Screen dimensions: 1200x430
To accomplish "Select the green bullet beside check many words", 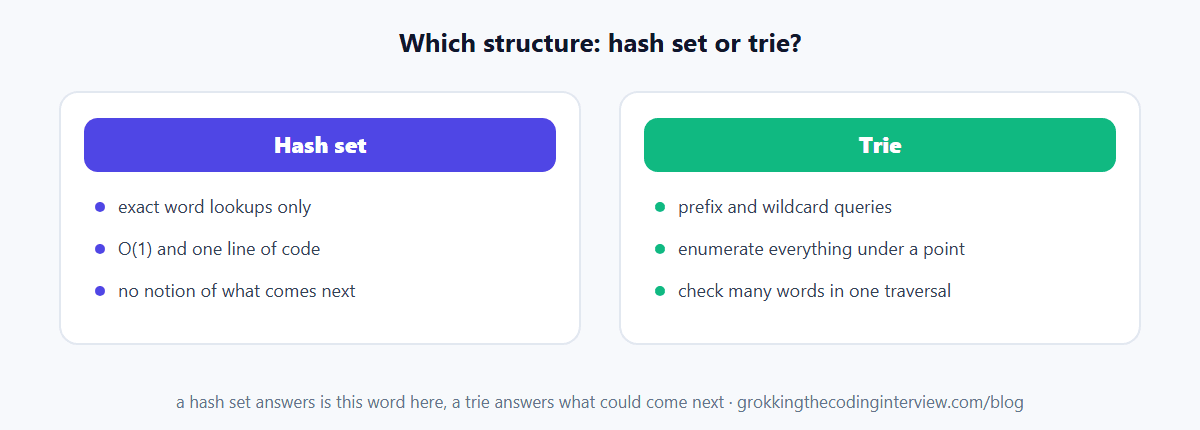I will pyautogui.click(x=660, y=291).
